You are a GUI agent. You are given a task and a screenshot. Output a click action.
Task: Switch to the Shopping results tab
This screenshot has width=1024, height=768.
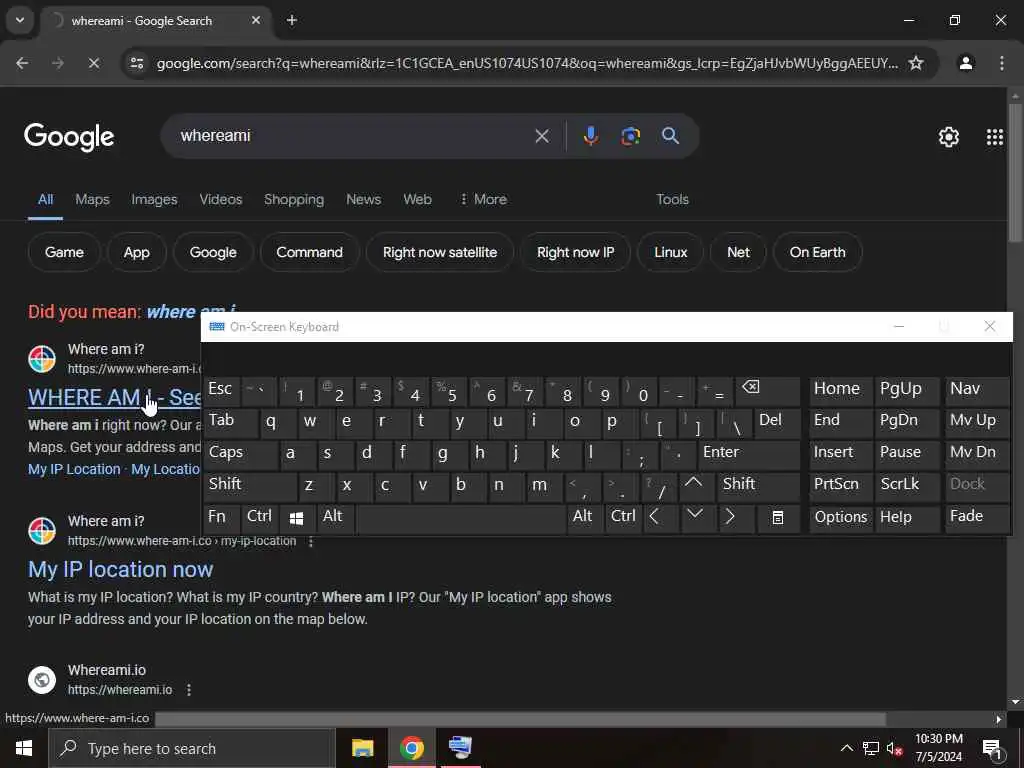[294, 199]
